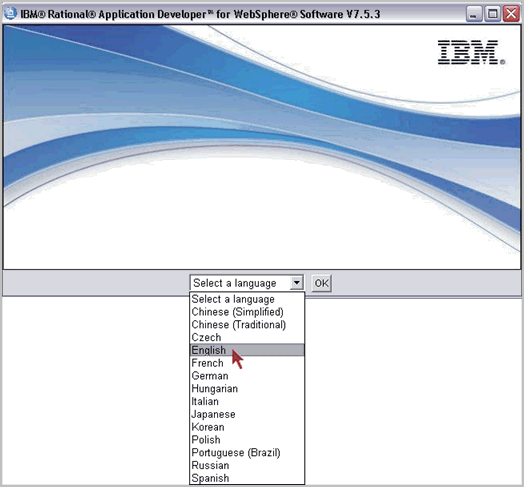Viewport: 524px width, 487px height.
Task: Pick Portuguese (Brazil) in the list
Action: [247, 452]
